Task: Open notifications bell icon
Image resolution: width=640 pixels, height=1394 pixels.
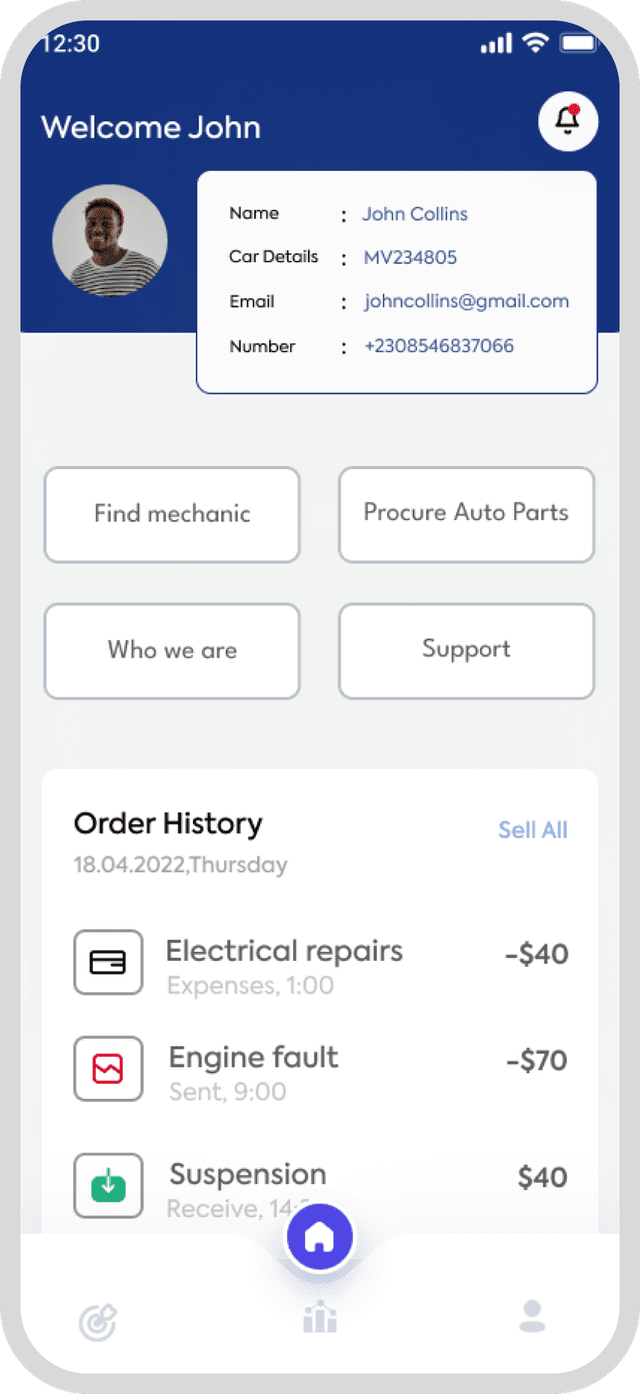Action: [x=568, y=121]
